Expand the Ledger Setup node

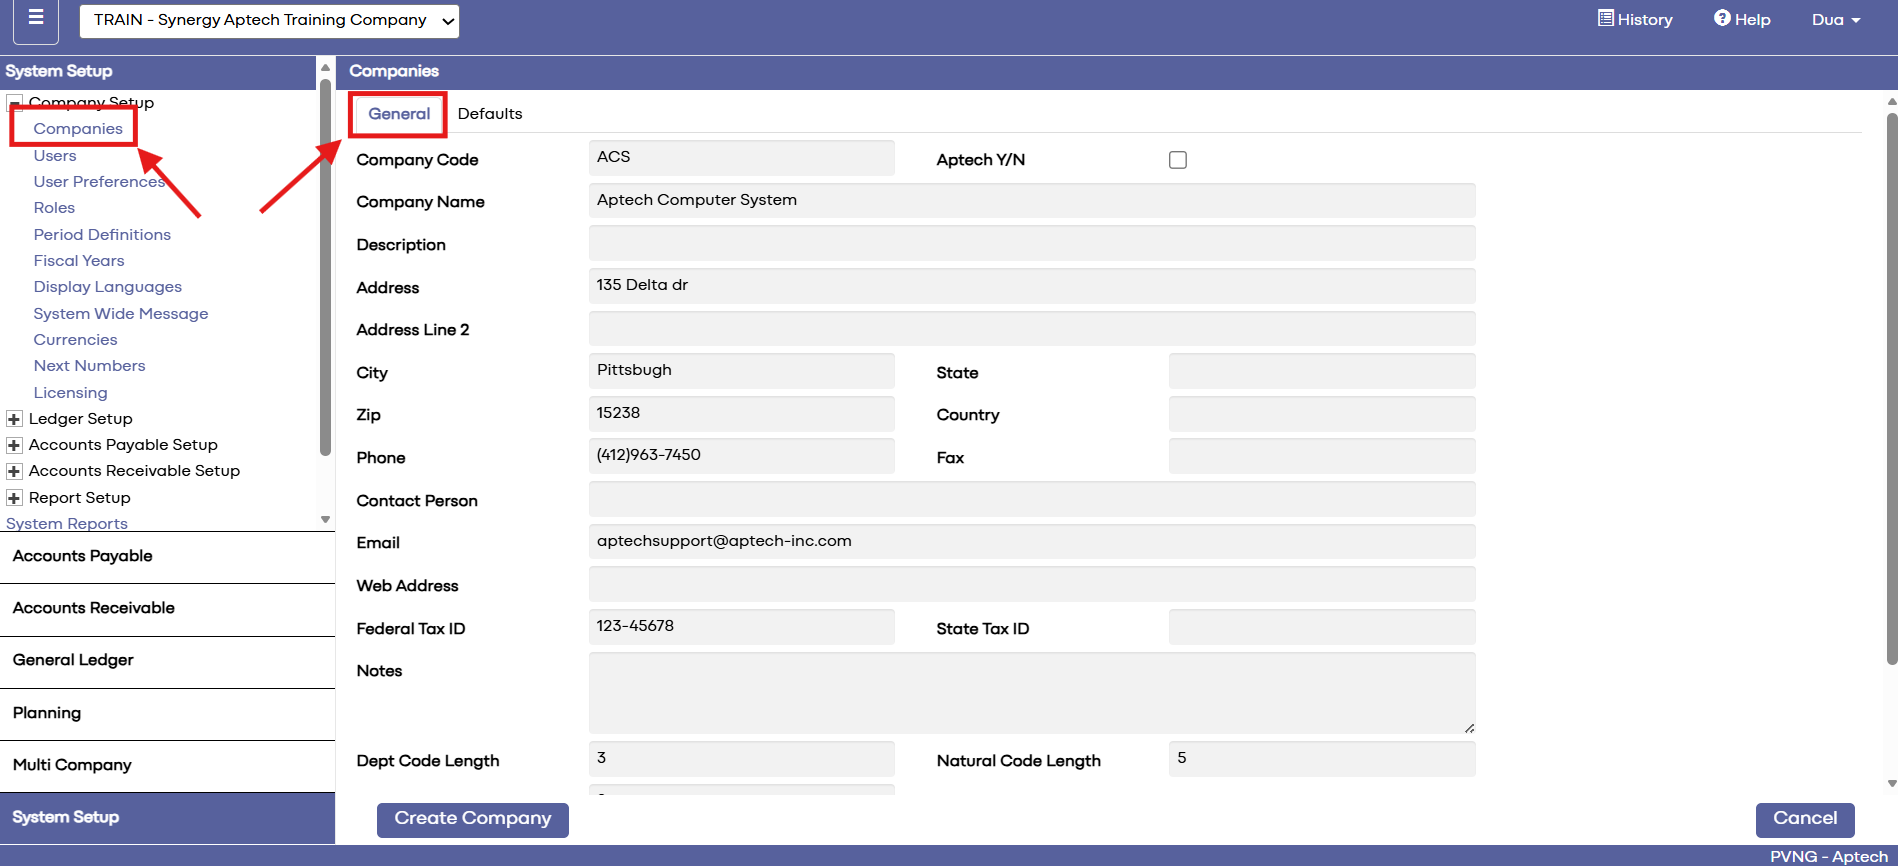[14, 419]
